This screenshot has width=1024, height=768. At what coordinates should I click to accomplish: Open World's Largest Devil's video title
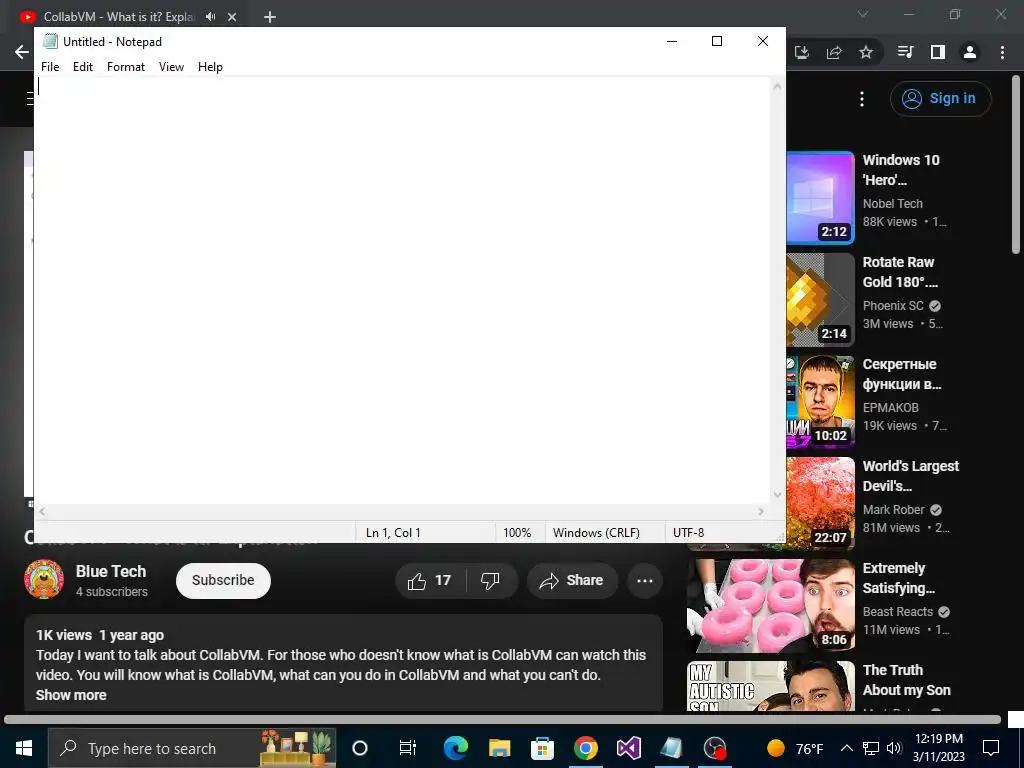tap(910, 476)
